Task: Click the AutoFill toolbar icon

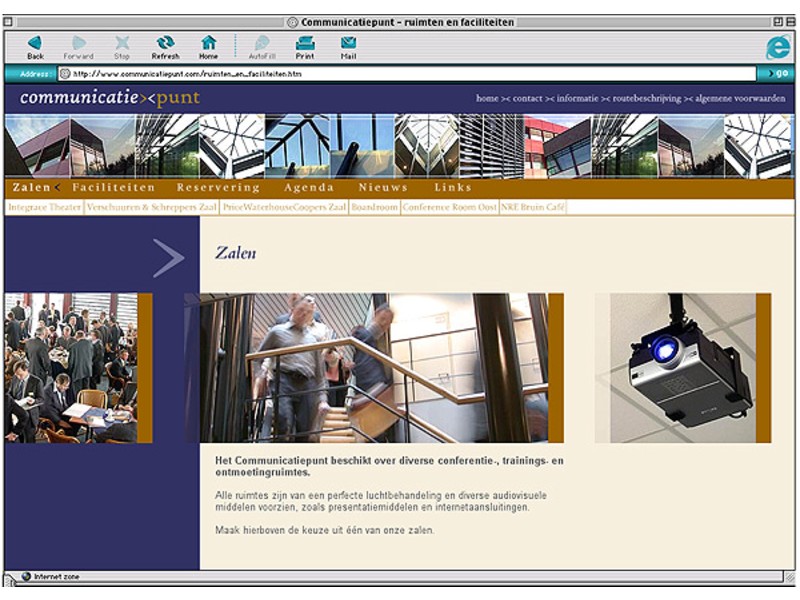Action: click(x=262, y=43)
